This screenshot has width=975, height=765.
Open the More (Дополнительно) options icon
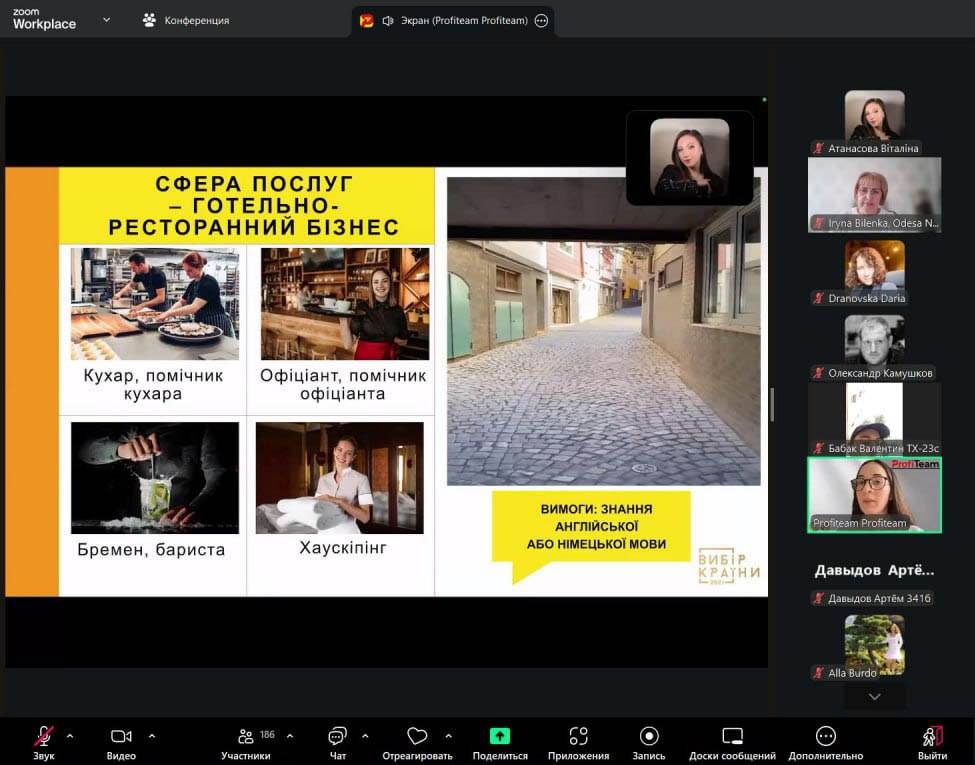tap(825, 737)
